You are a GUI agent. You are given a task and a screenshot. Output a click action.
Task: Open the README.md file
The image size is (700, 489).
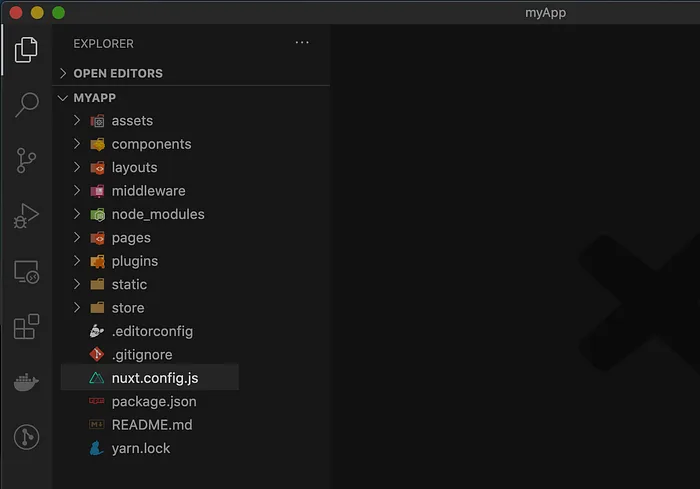(150, 425)
